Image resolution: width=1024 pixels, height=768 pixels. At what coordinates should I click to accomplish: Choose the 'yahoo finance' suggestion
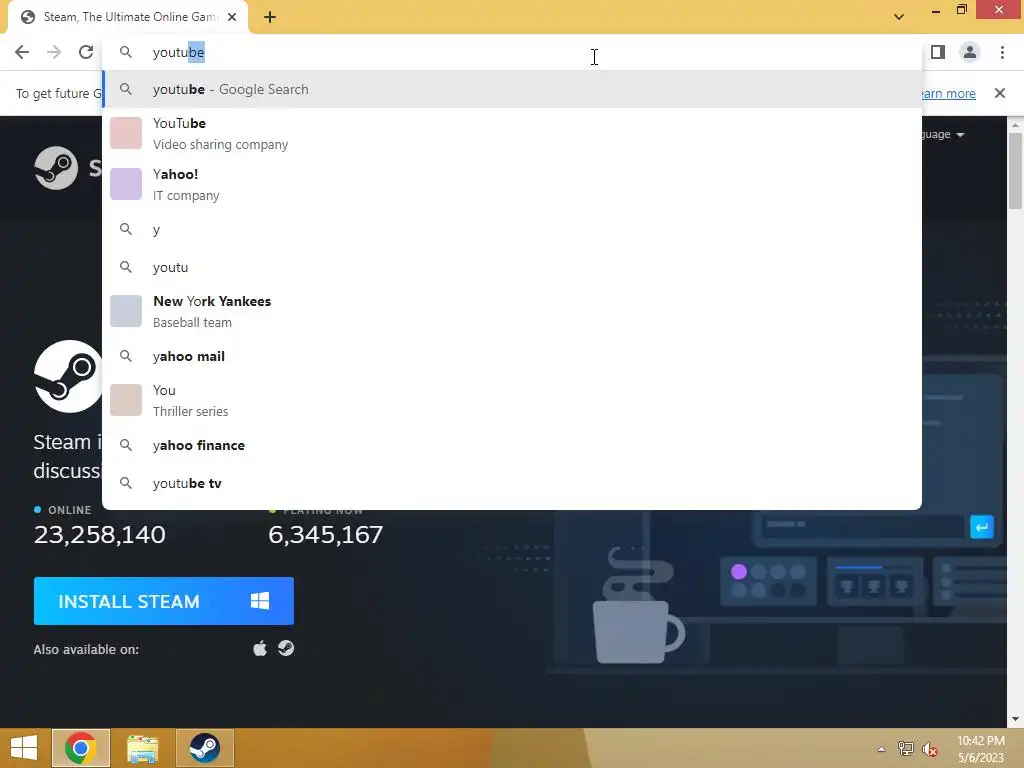[x=512, y=445]
